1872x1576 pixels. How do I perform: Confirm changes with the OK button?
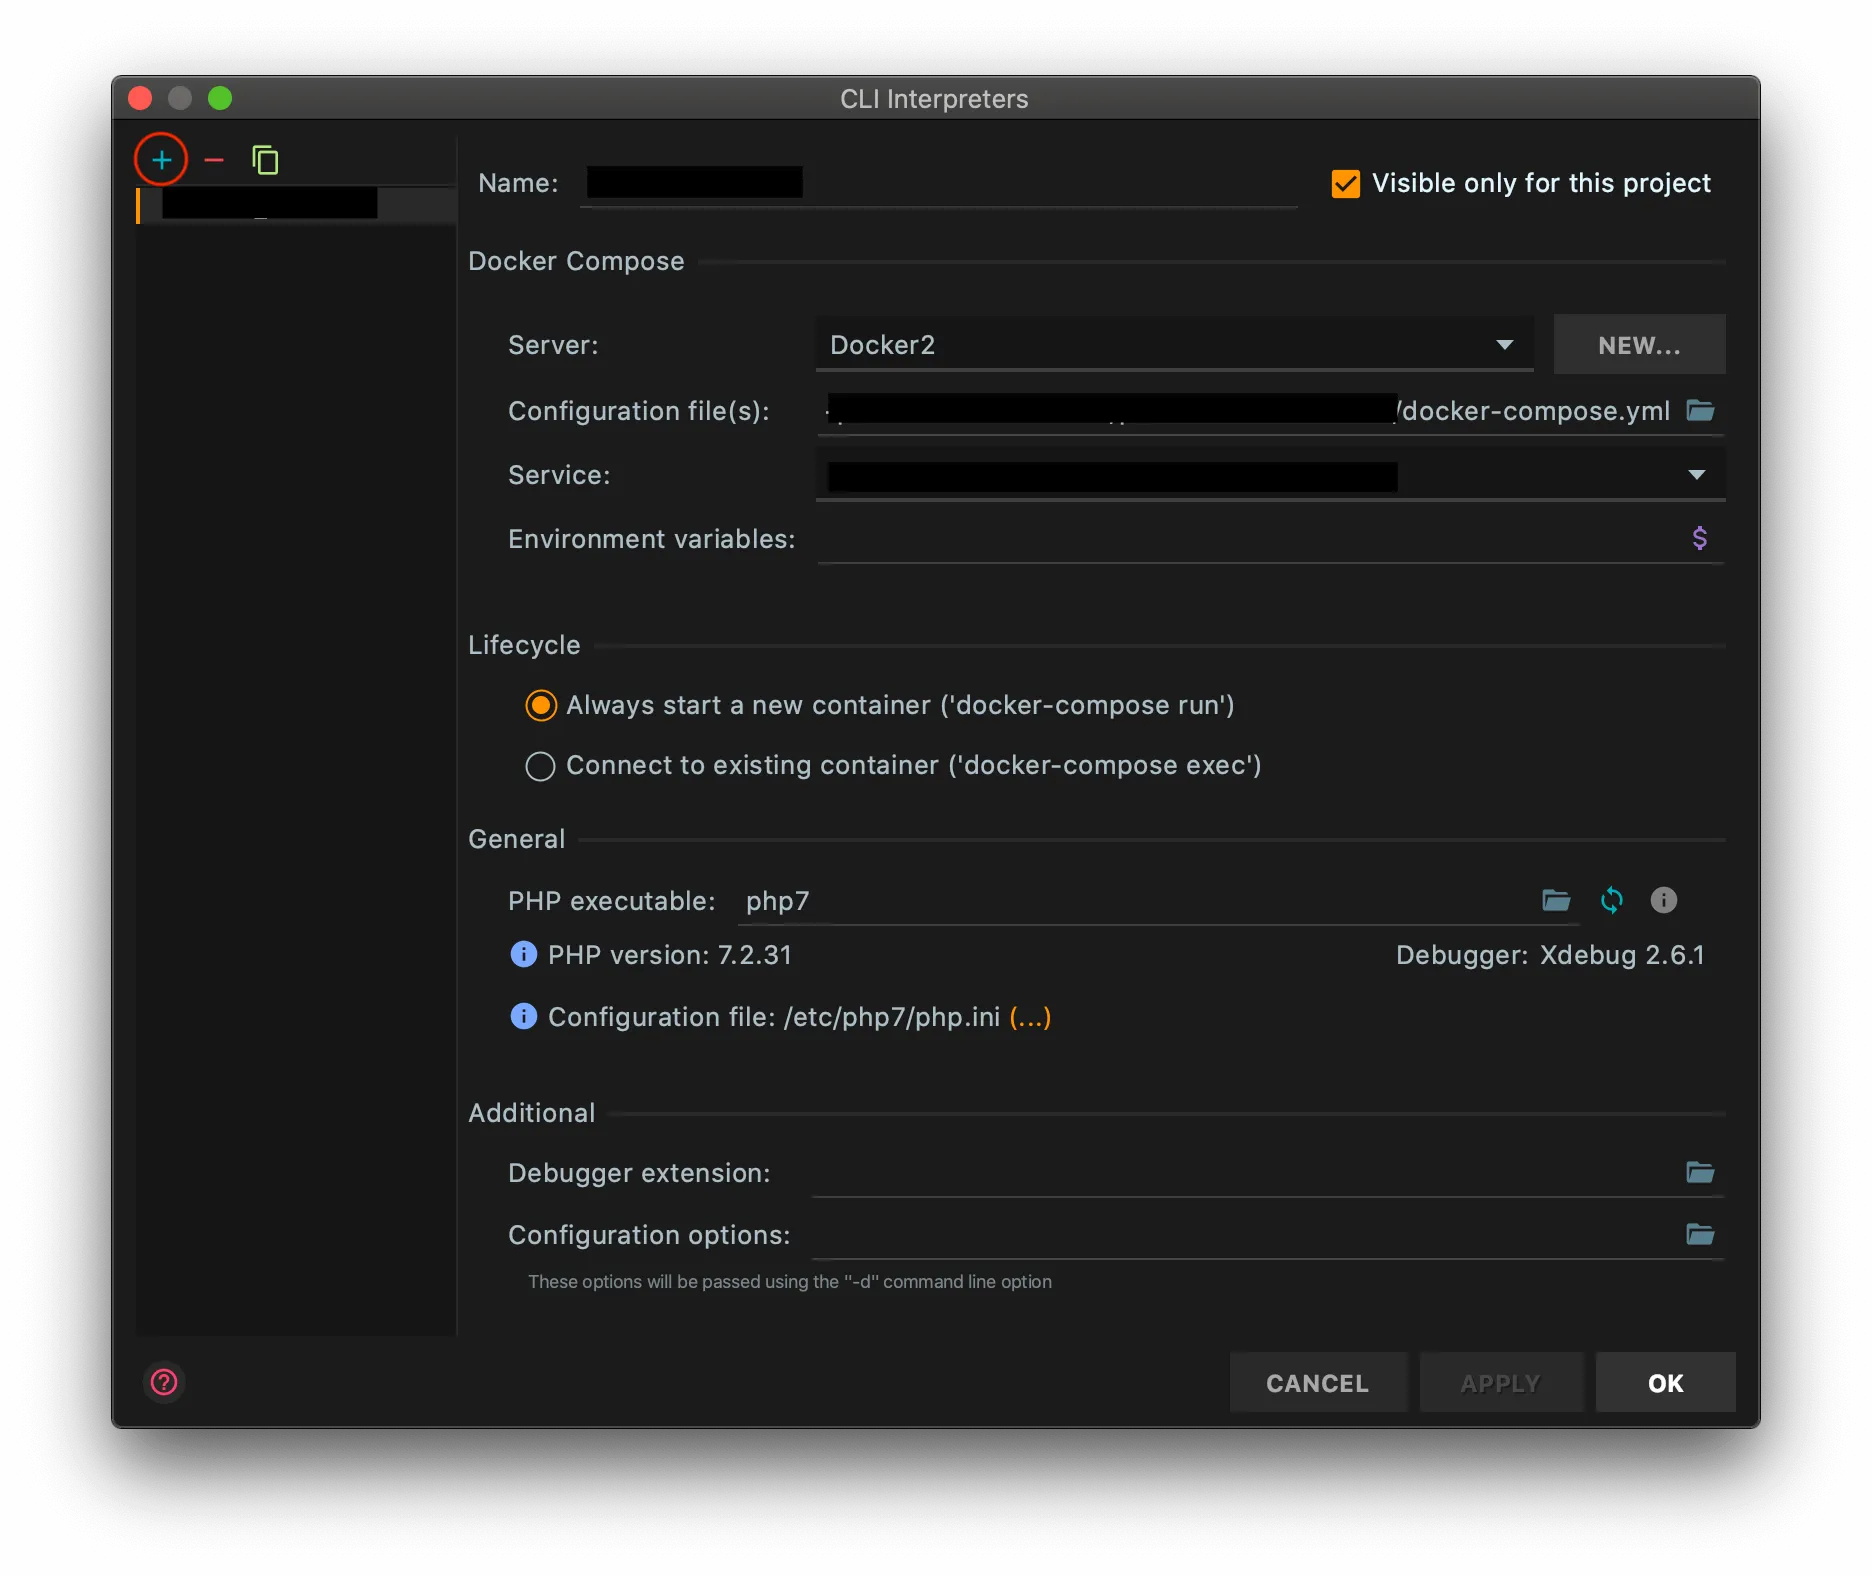1664,1382
